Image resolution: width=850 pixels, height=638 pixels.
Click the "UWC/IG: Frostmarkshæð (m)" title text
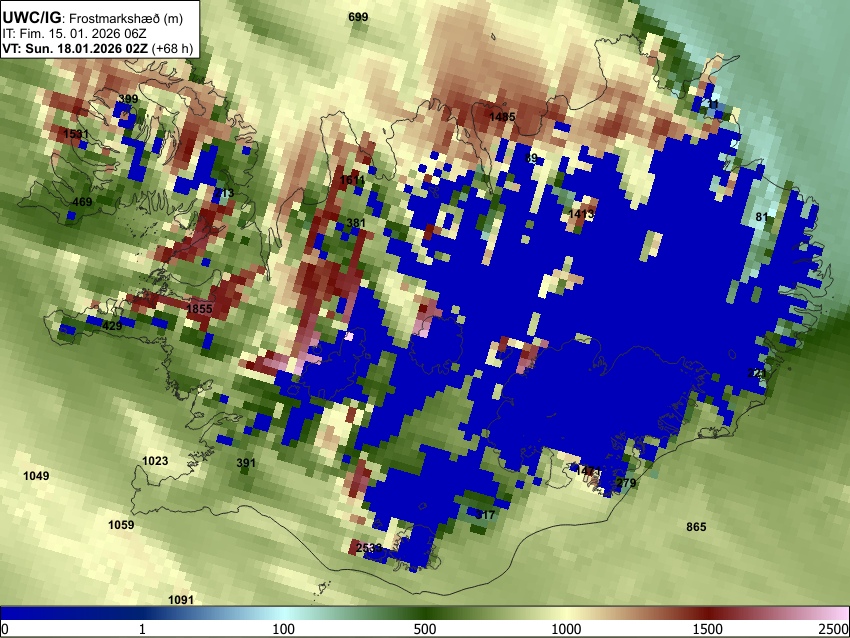(93, 18)
